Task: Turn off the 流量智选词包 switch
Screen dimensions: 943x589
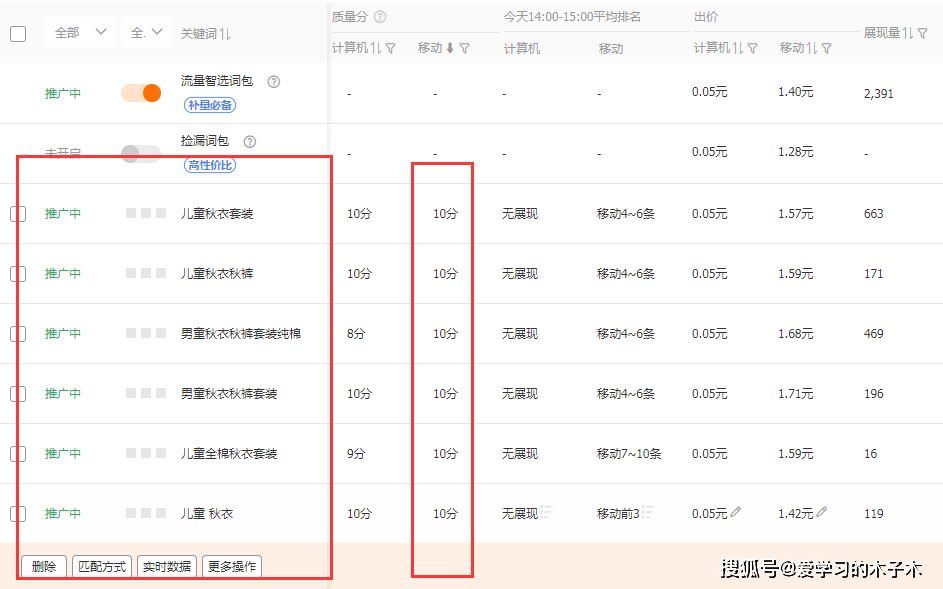Action: point(143,91)
